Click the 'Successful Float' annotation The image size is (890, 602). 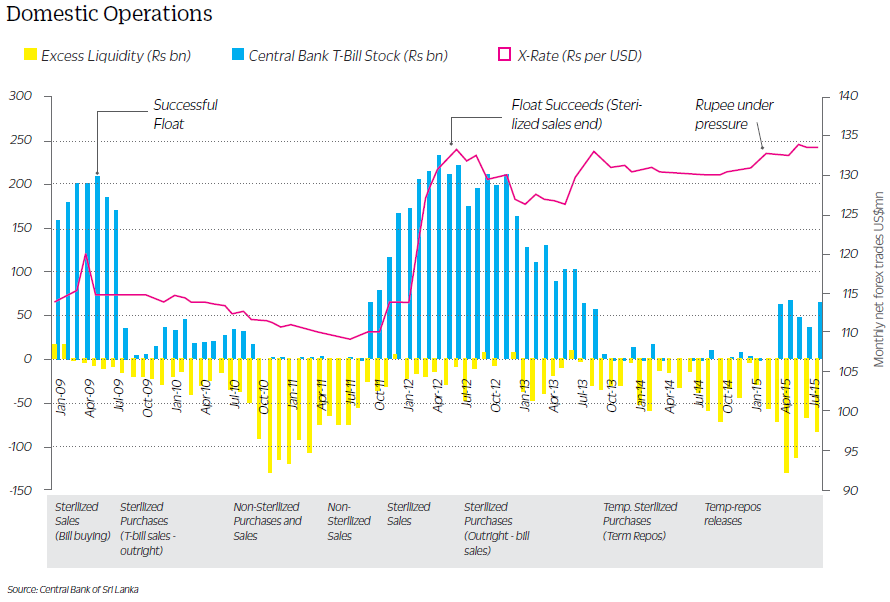(185, 114)
